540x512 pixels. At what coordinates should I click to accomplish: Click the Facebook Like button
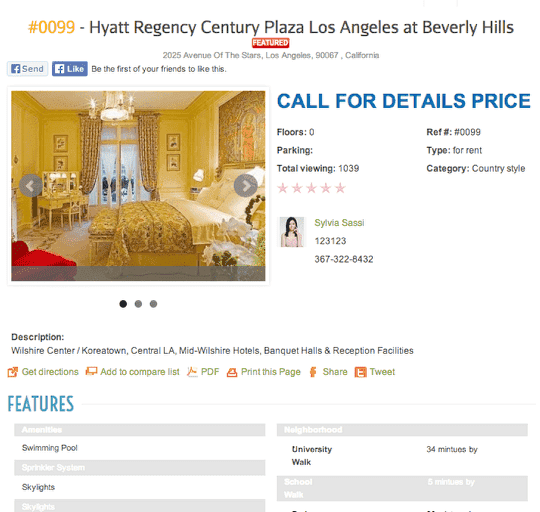tap(70, 69)
